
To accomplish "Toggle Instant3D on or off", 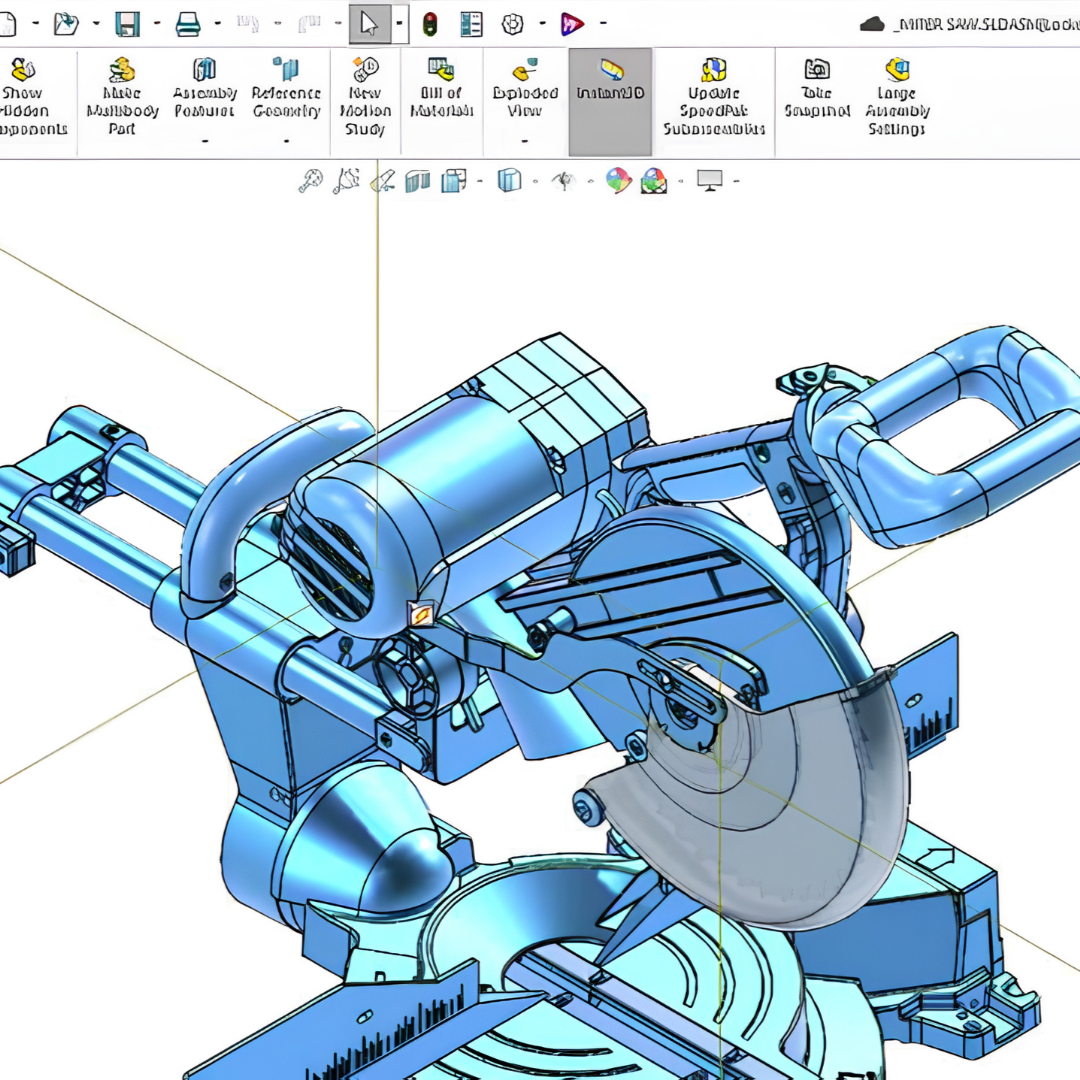I will [610, 102].
